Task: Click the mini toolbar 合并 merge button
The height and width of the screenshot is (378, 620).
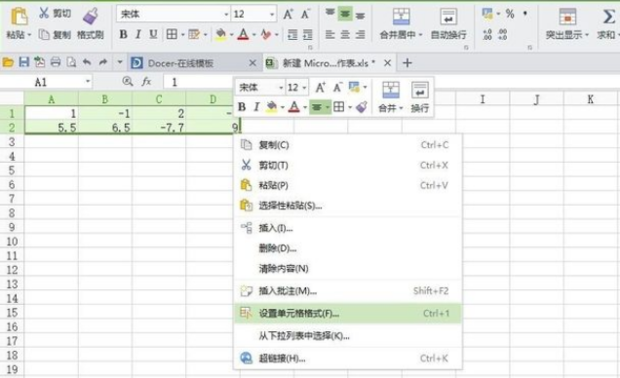Action: [x=391, y=96]
